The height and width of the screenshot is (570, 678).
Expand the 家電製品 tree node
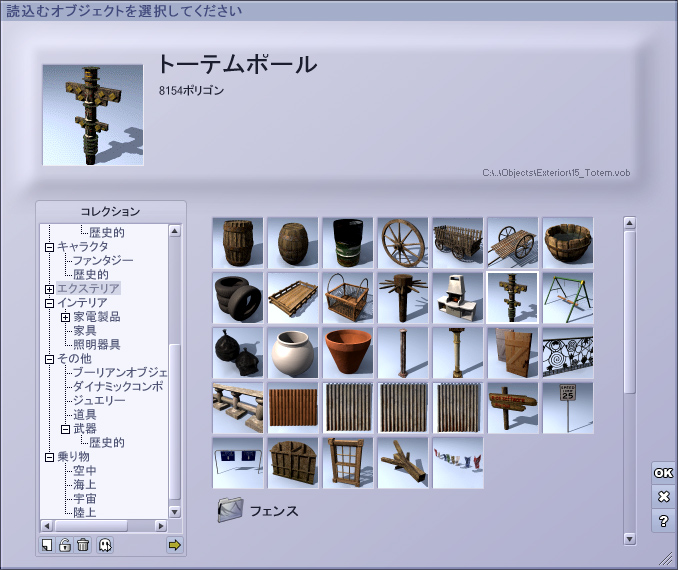pyautogui.click(x=65, y=317)
